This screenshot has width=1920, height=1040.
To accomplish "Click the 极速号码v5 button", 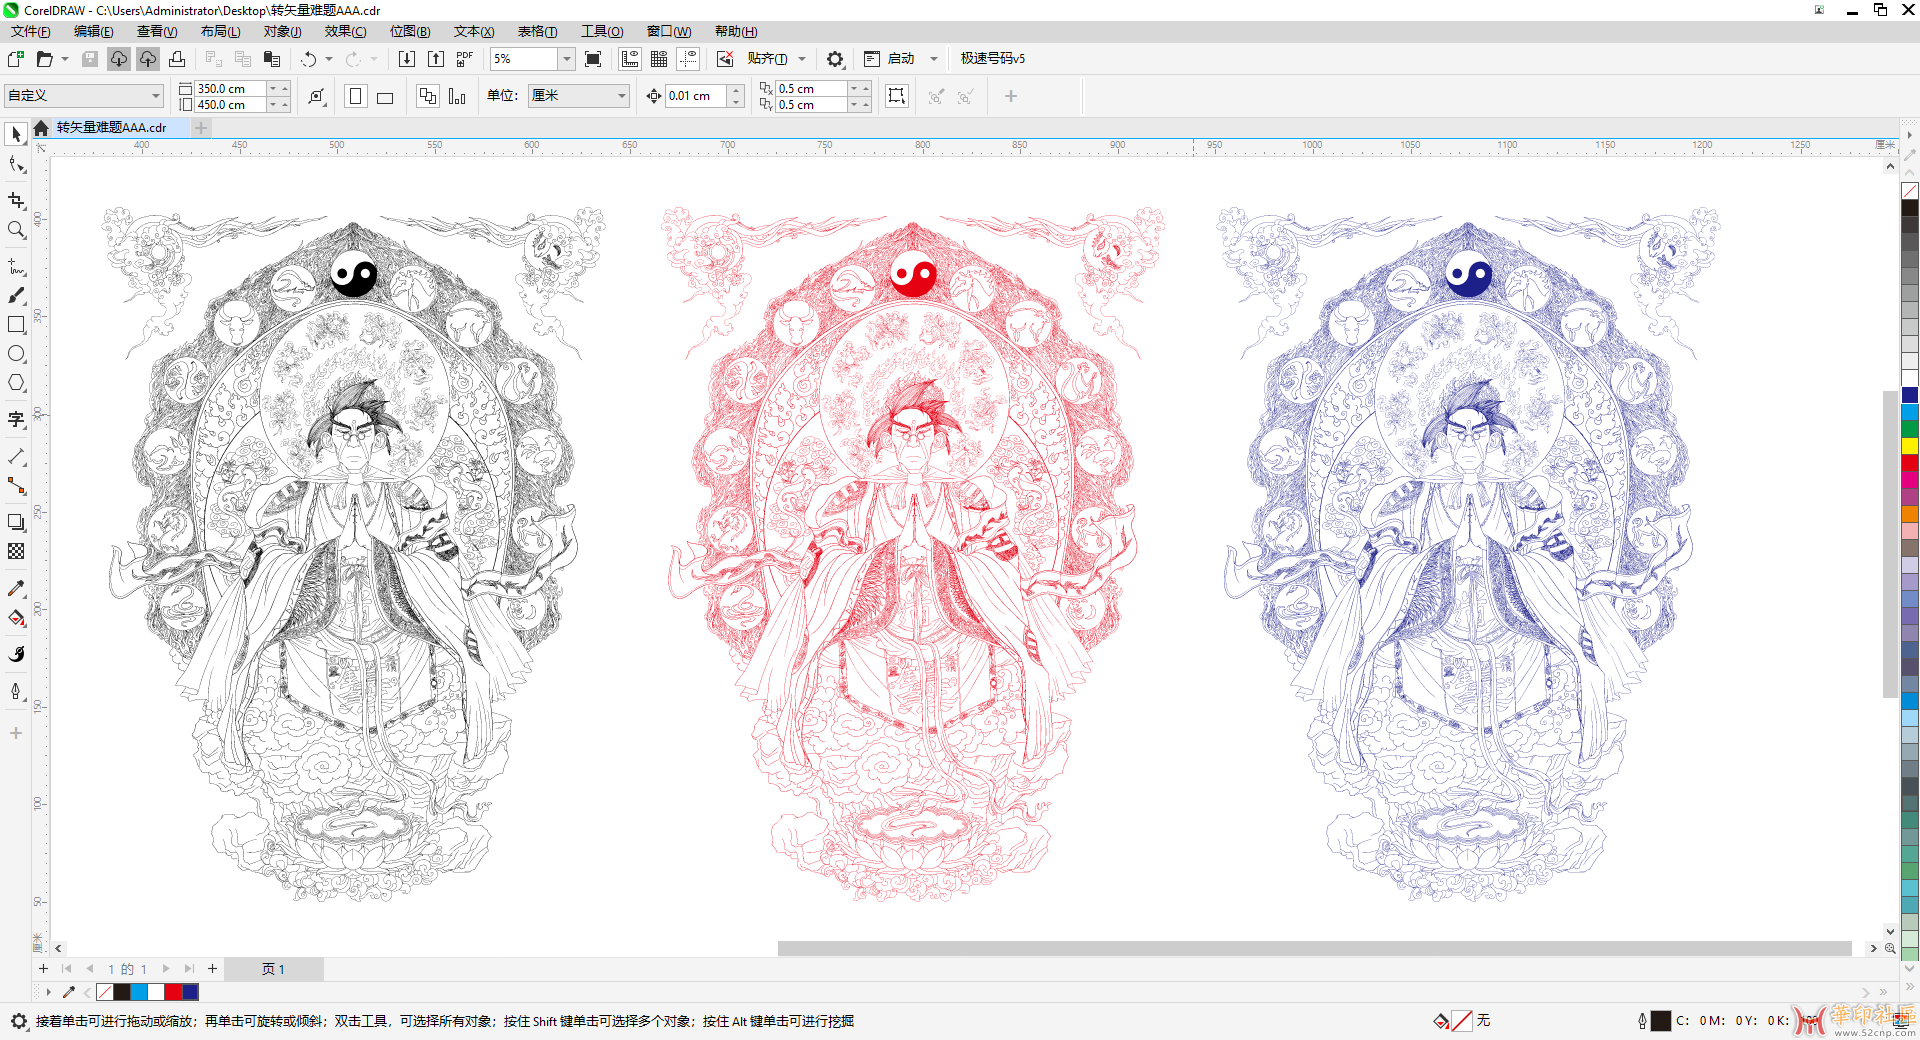I will pos(993,59).
